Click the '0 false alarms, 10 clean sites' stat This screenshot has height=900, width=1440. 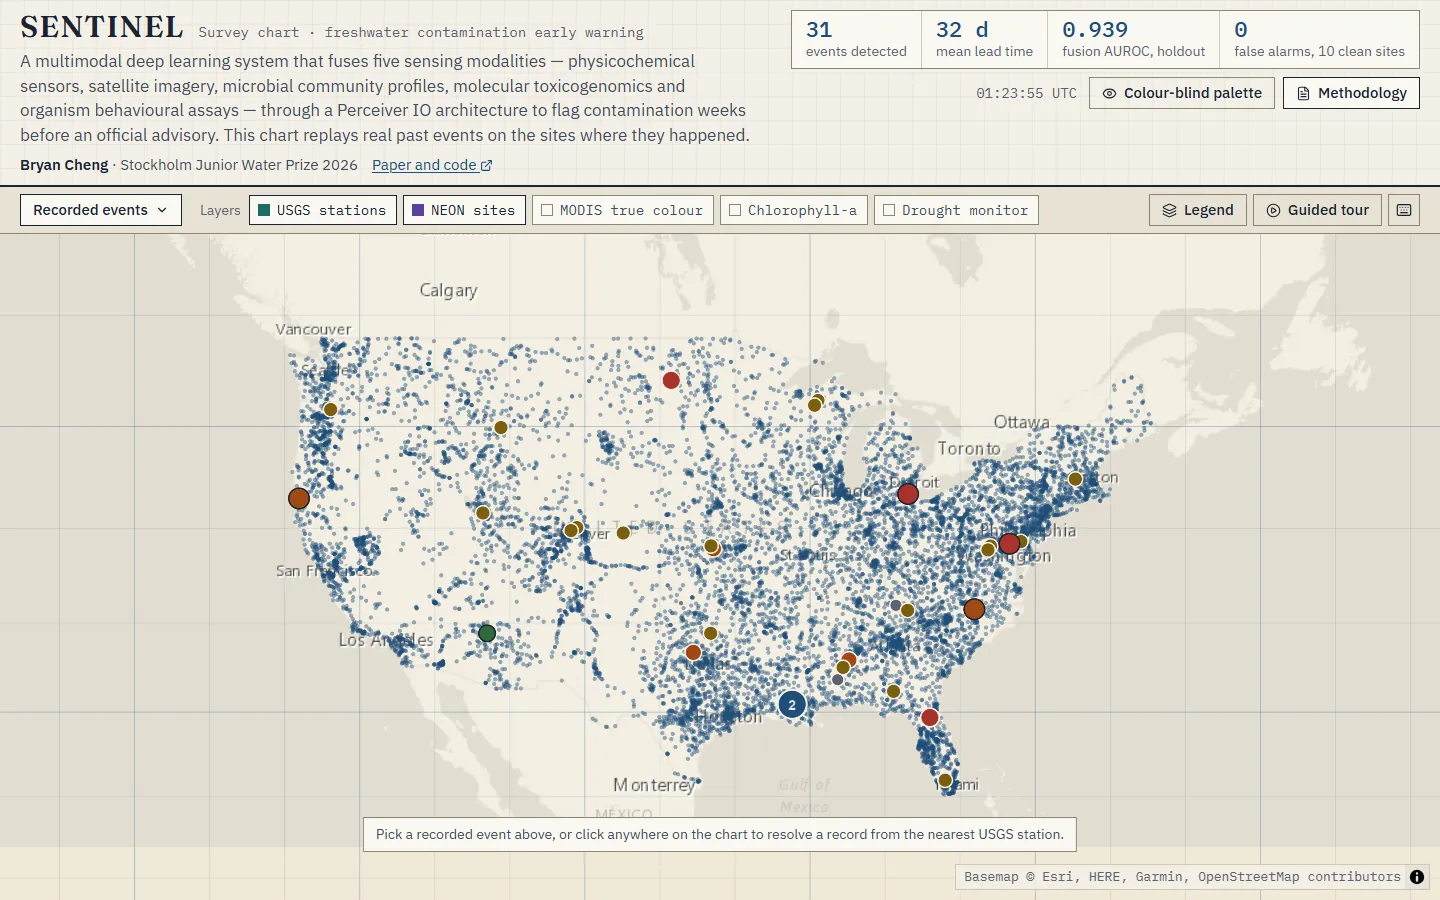point(1319,40)
